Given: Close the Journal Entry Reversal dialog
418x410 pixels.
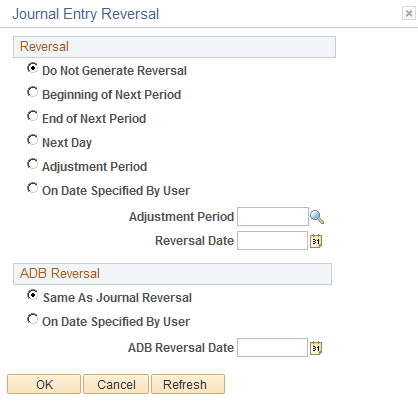Looking at the screenshot, I should 409,13.
